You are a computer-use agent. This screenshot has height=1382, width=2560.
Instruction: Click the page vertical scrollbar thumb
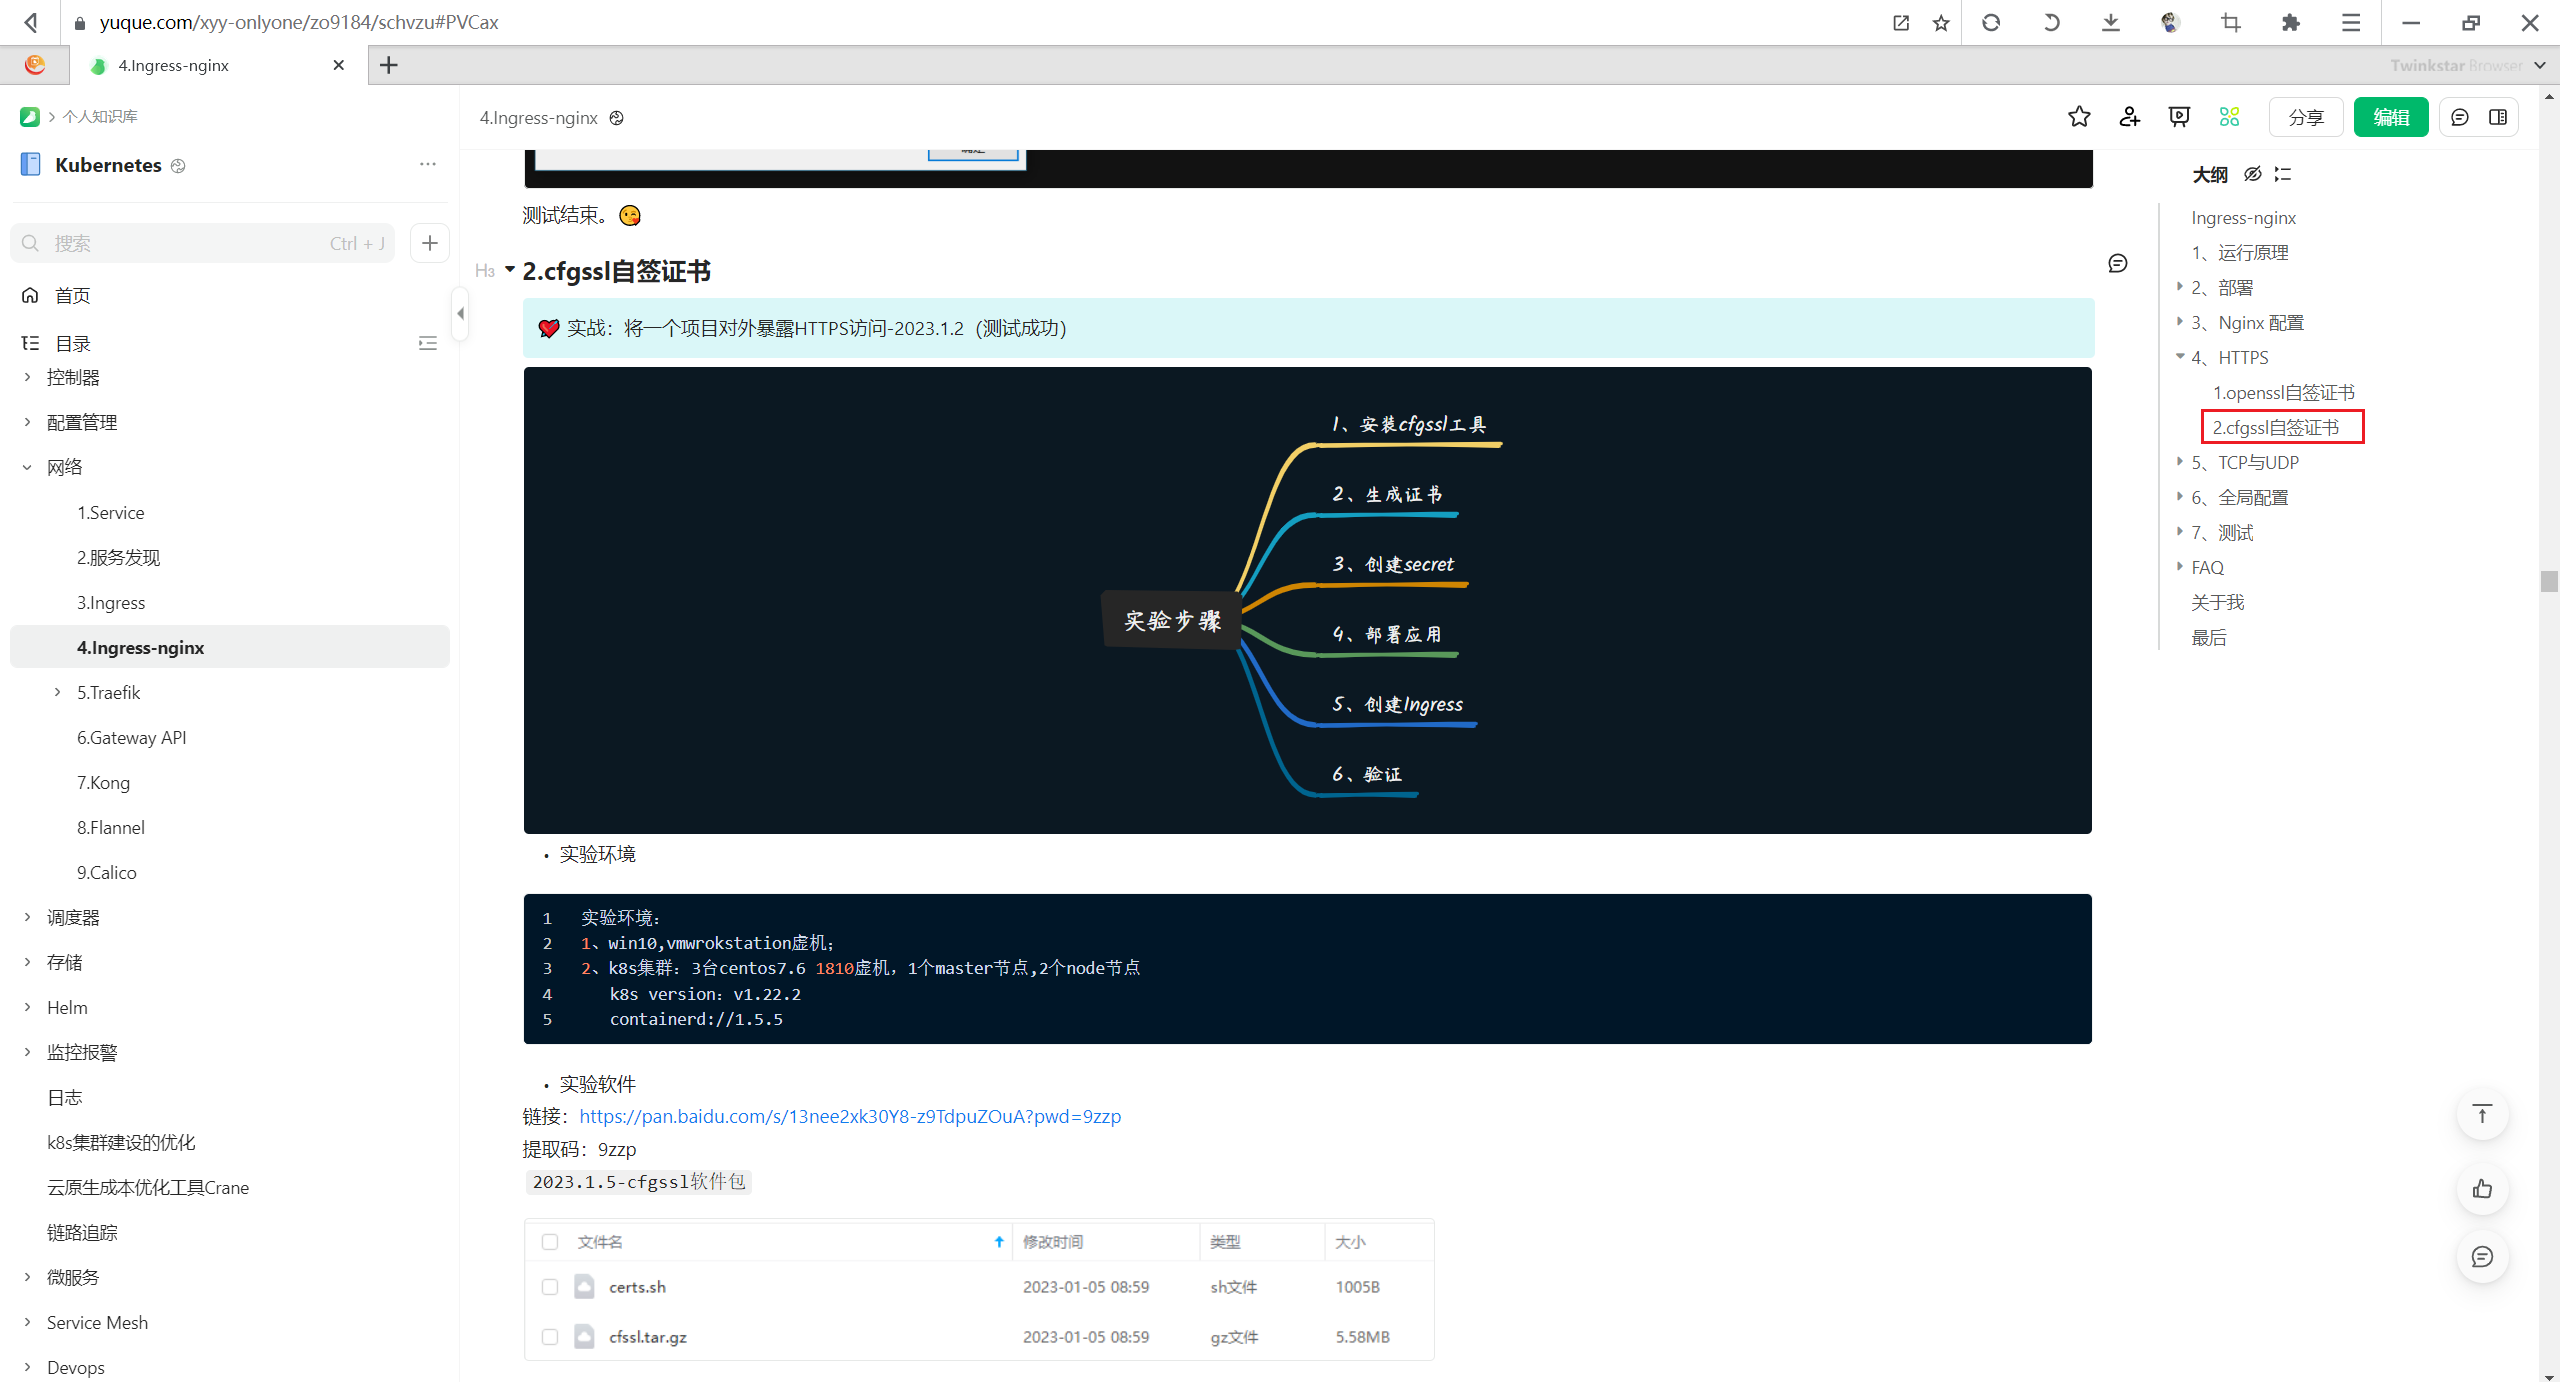2549,581
